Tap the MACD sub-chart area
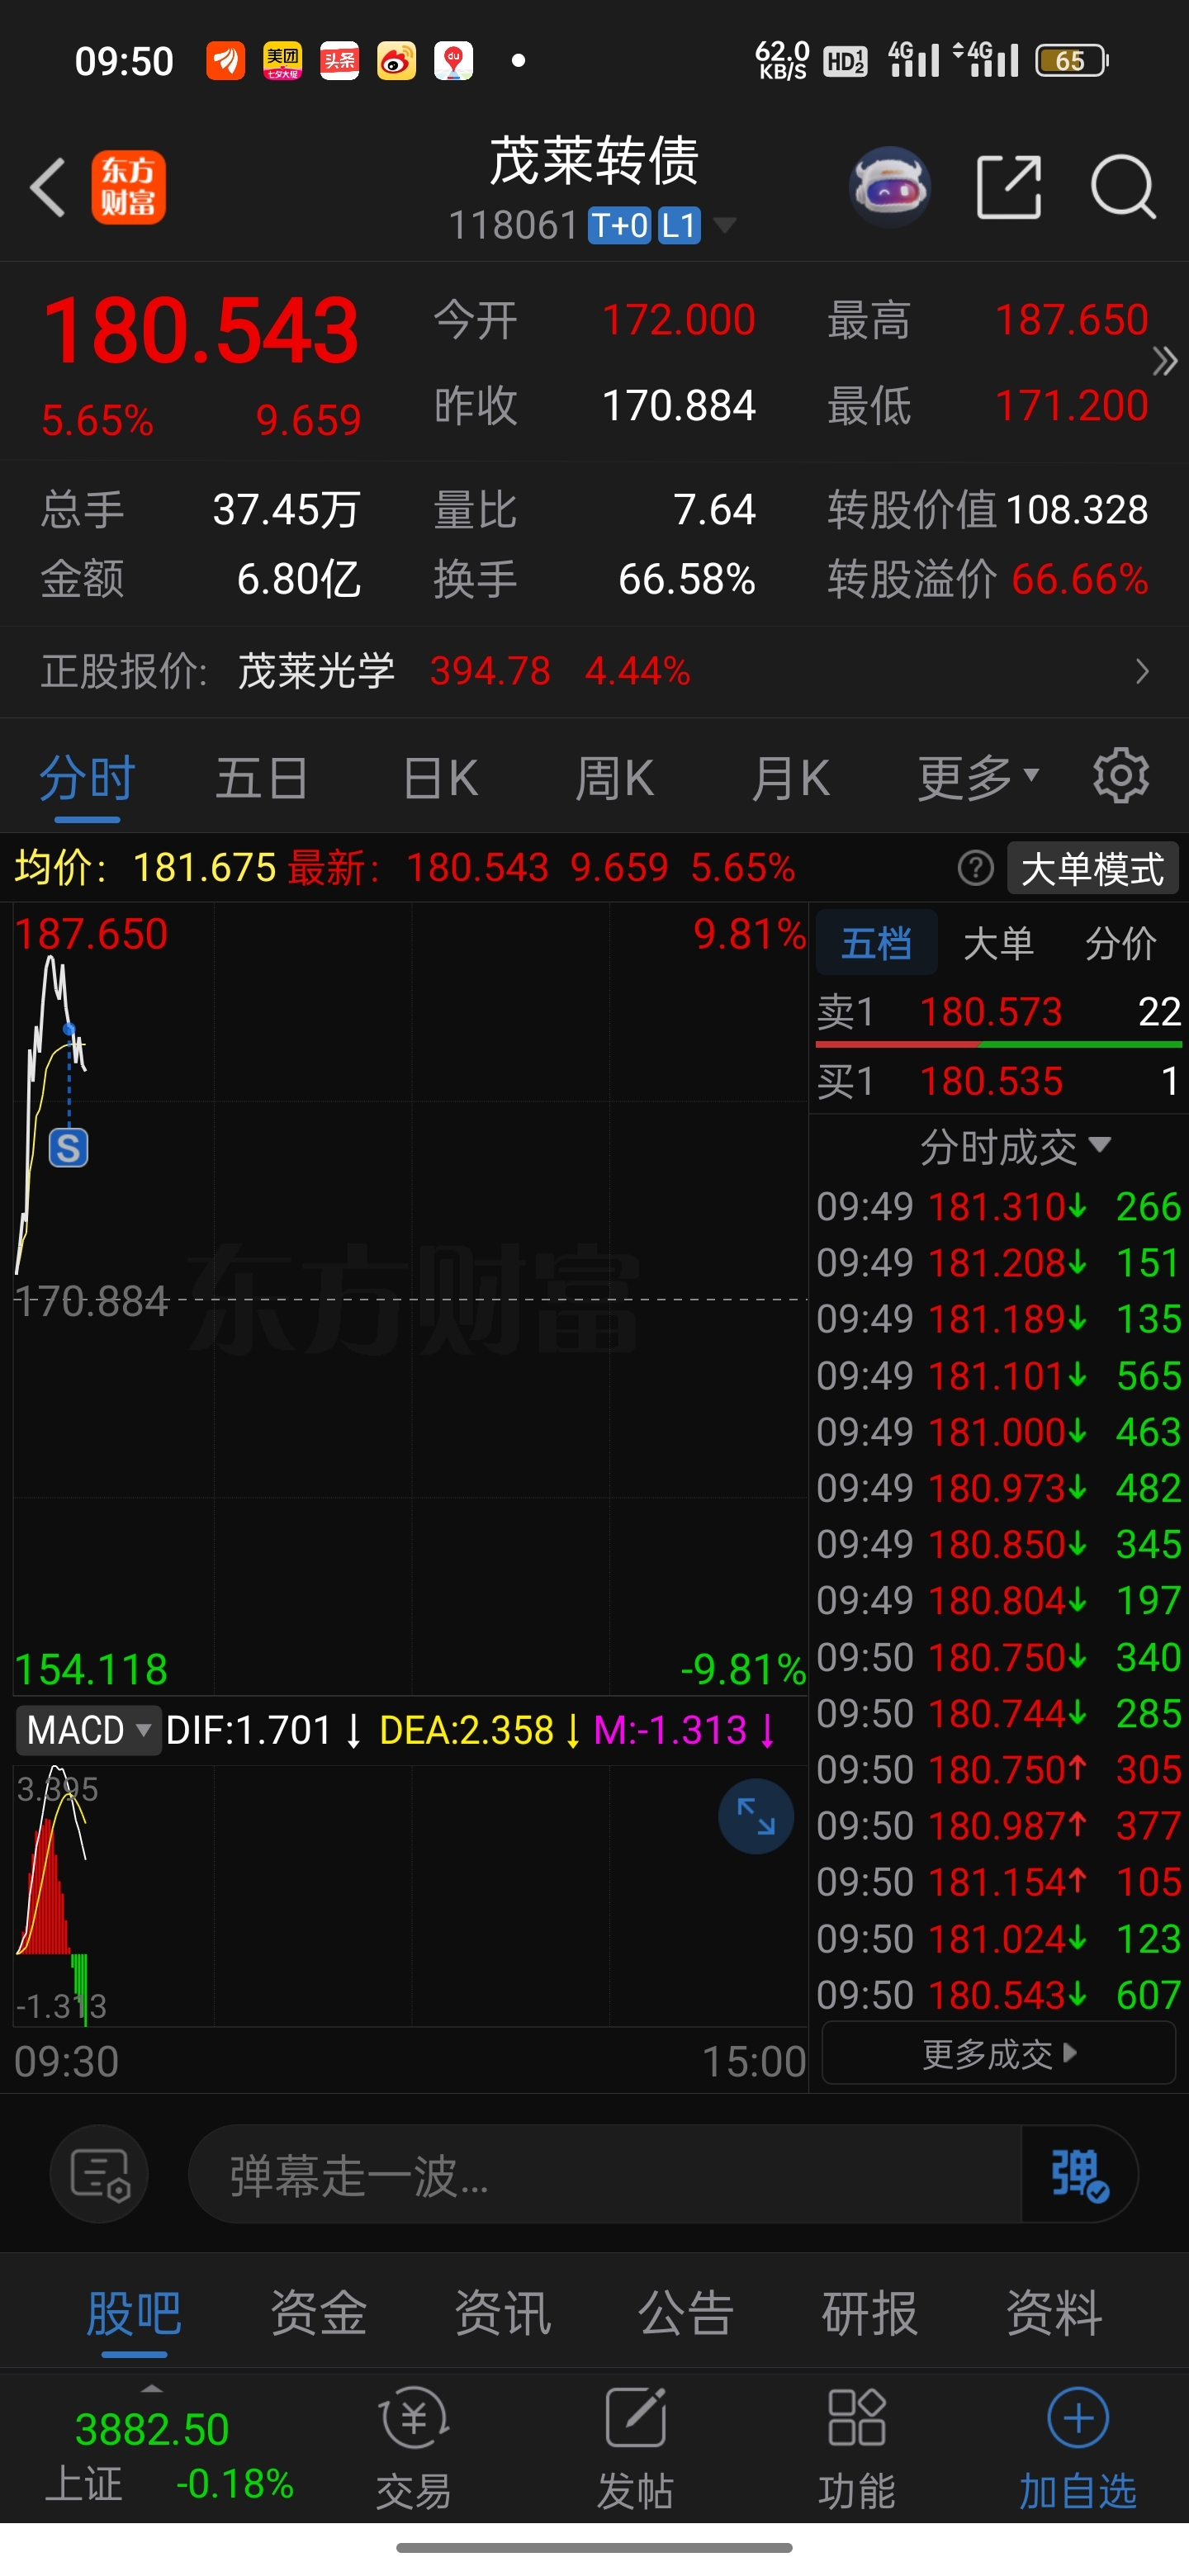 [x=410, y=1896]
